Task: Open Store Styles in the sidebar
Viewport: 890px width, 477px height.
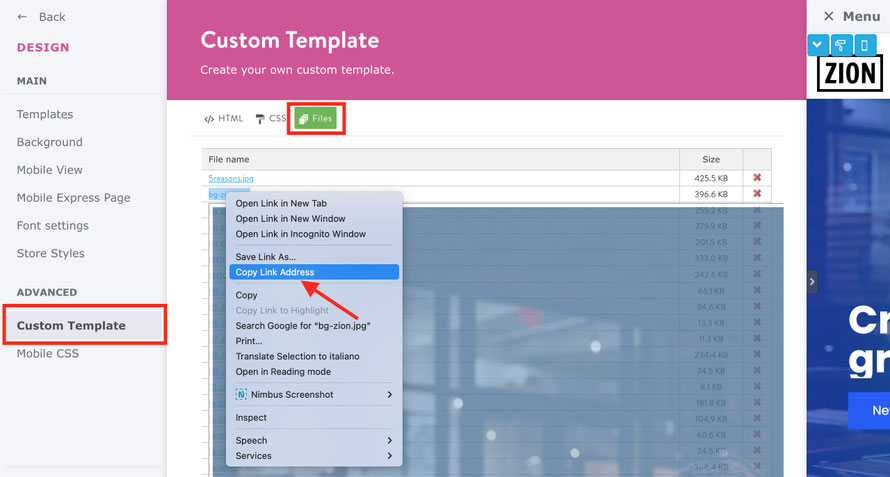Action: point(51,253)
